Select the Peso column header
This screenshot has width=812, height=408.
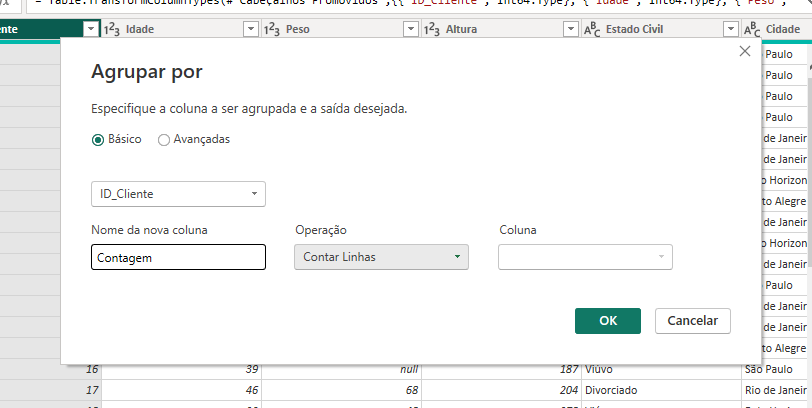pyautogui.click(x=341, y=30)
